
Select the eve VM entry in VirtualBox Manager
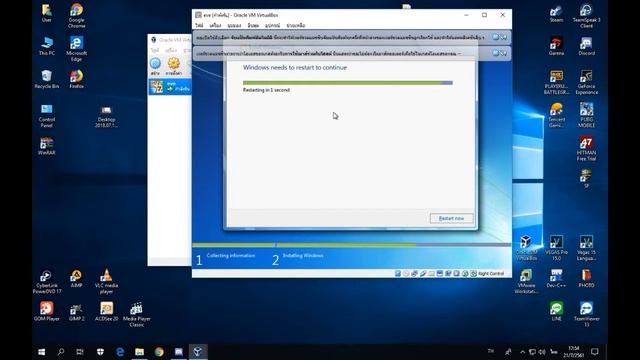pos(170,87)
